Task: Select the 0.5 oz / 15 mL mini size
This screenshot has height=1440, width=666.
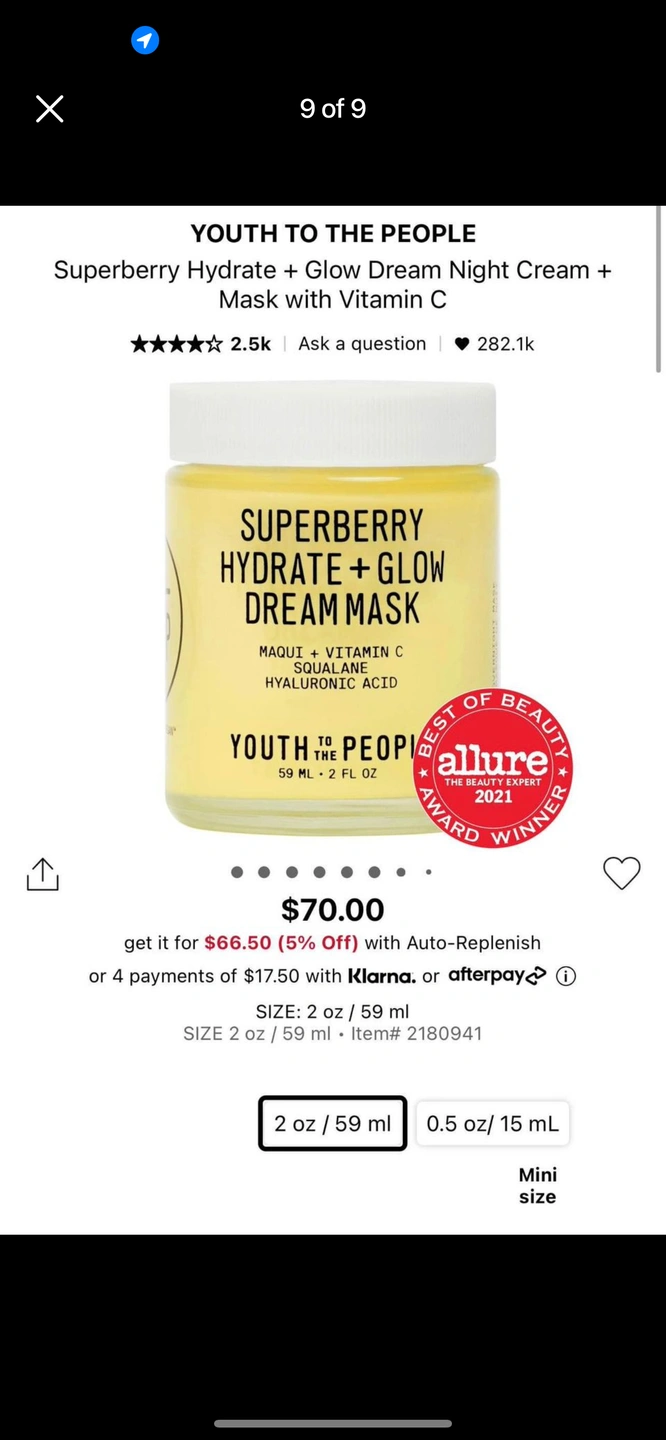Action: tap(493, 1123)
